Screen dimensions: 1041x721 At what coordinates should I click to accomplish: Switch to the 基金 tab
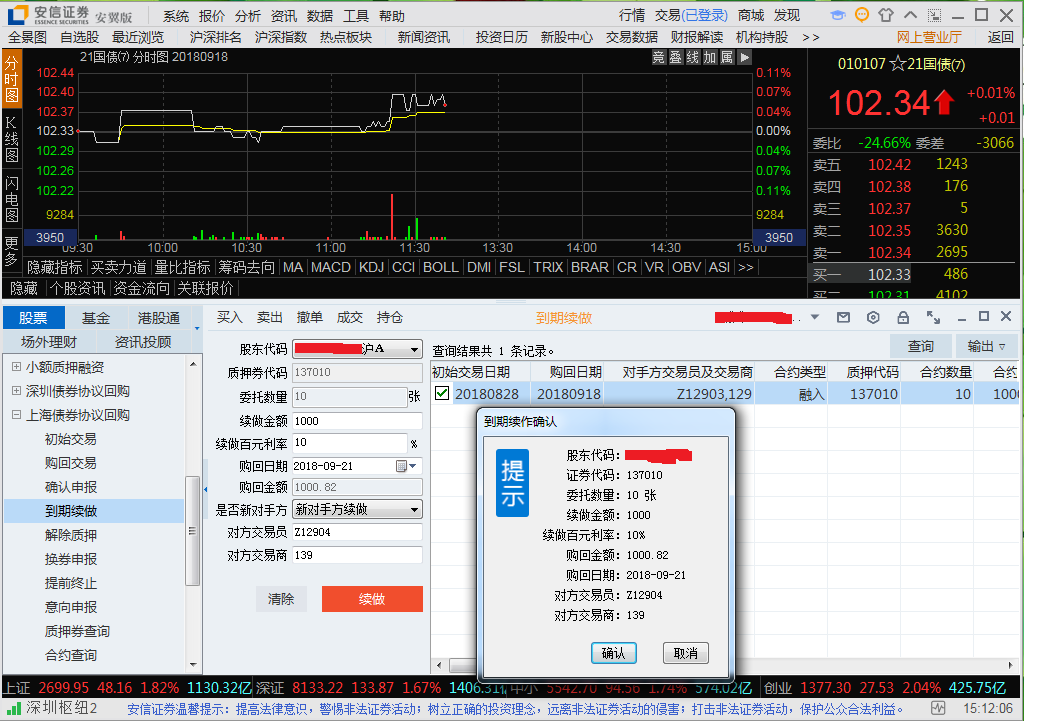[x=96, y=318]
